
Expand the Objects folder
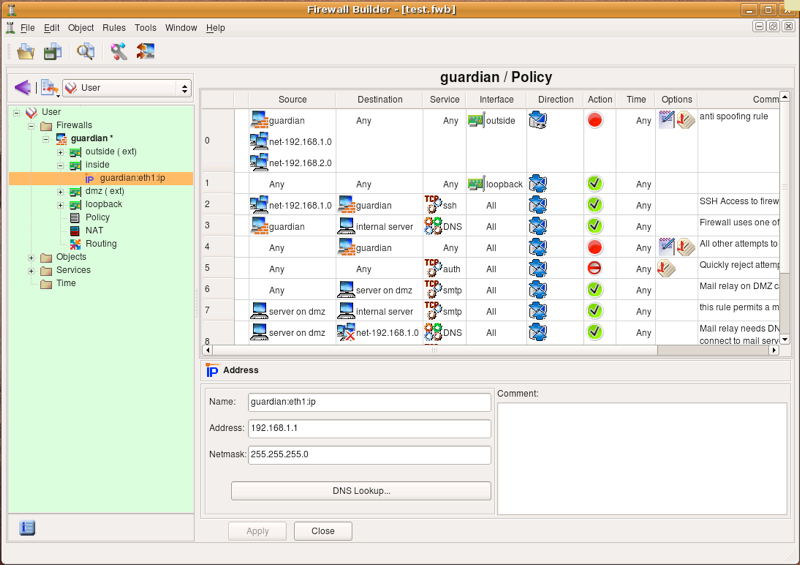[31, 257]
